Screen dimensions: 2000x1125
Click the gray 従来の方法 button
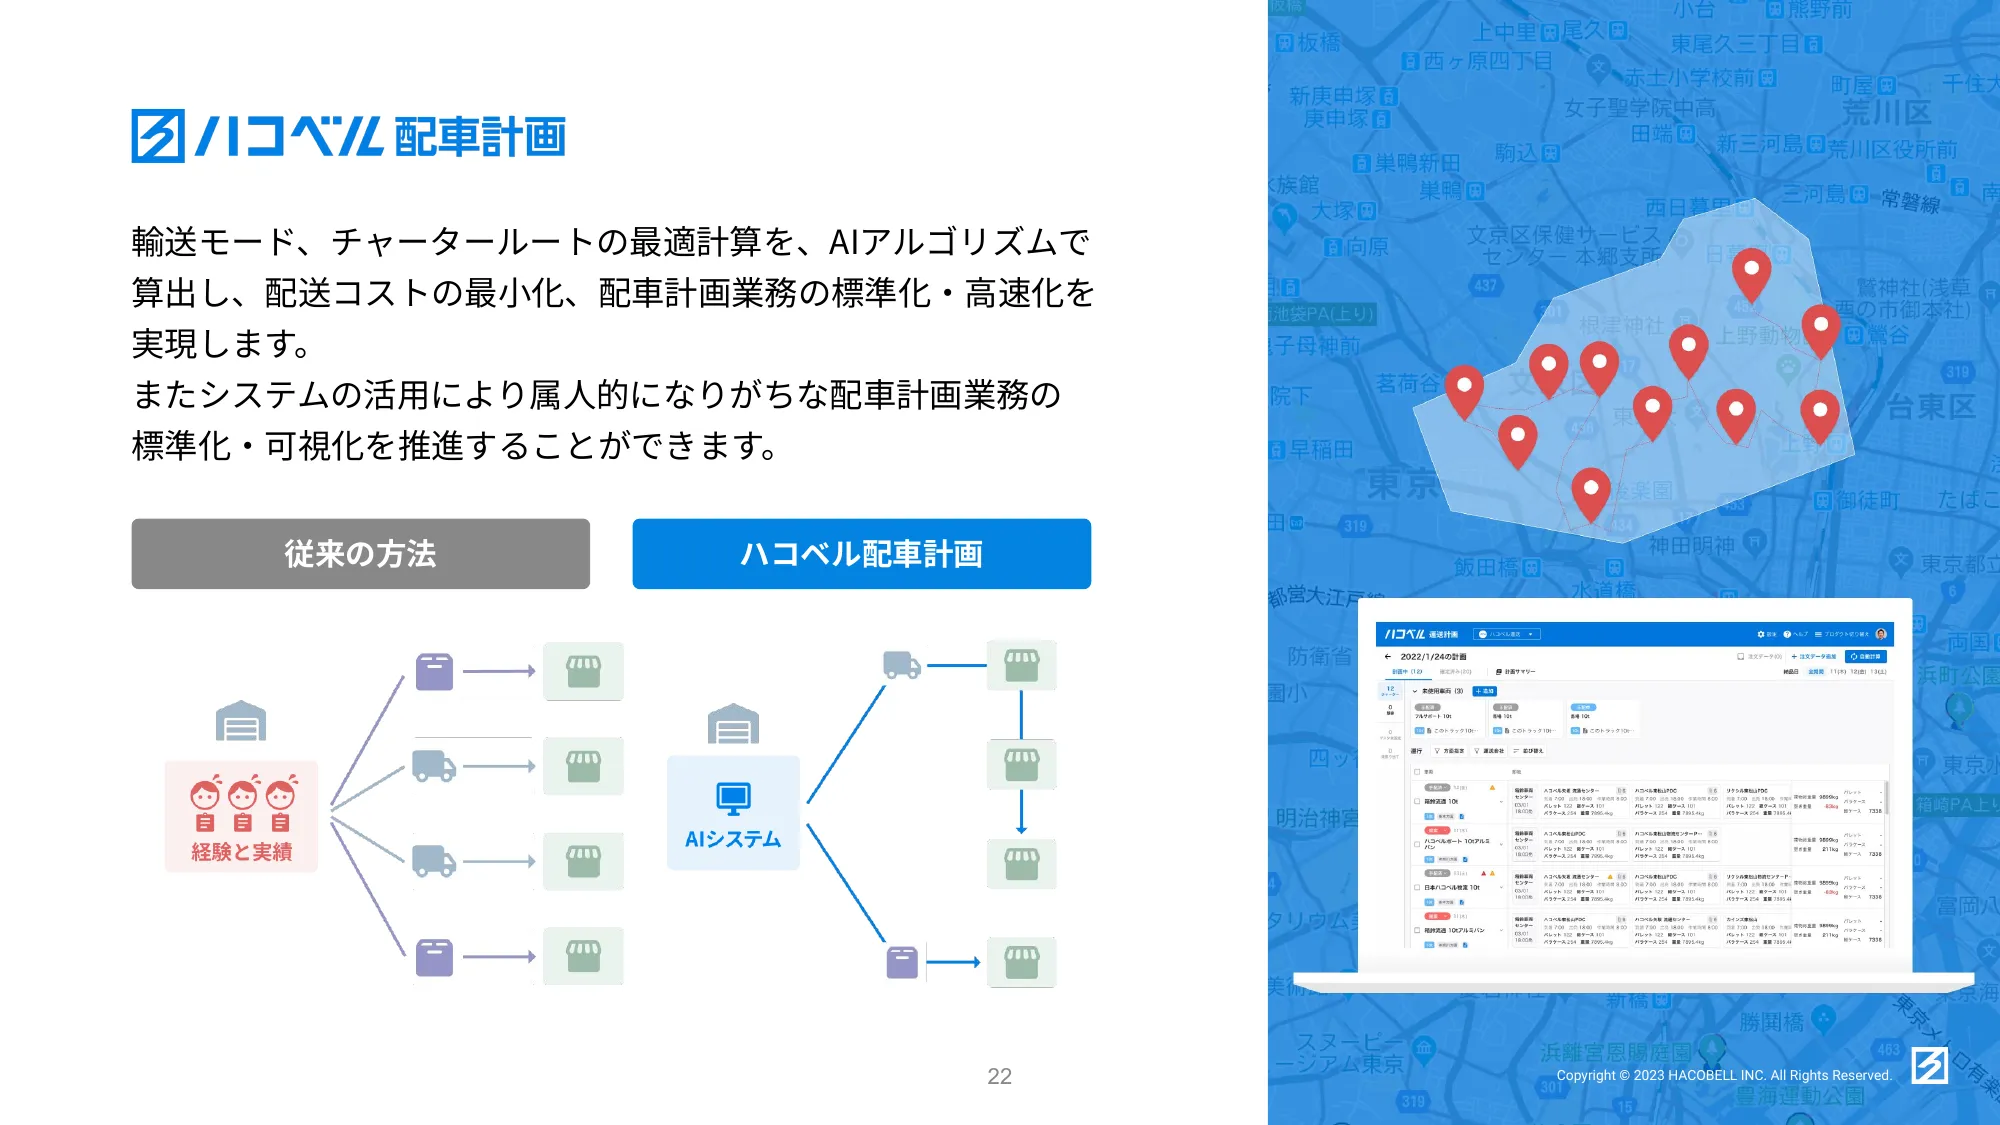pyautogui.click(x=360, y=553)
